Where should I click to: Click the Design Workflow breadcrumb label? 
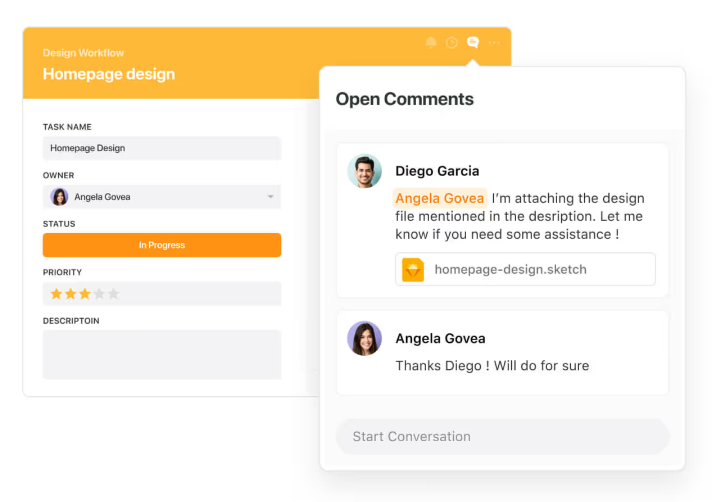[x=83, y=53]
